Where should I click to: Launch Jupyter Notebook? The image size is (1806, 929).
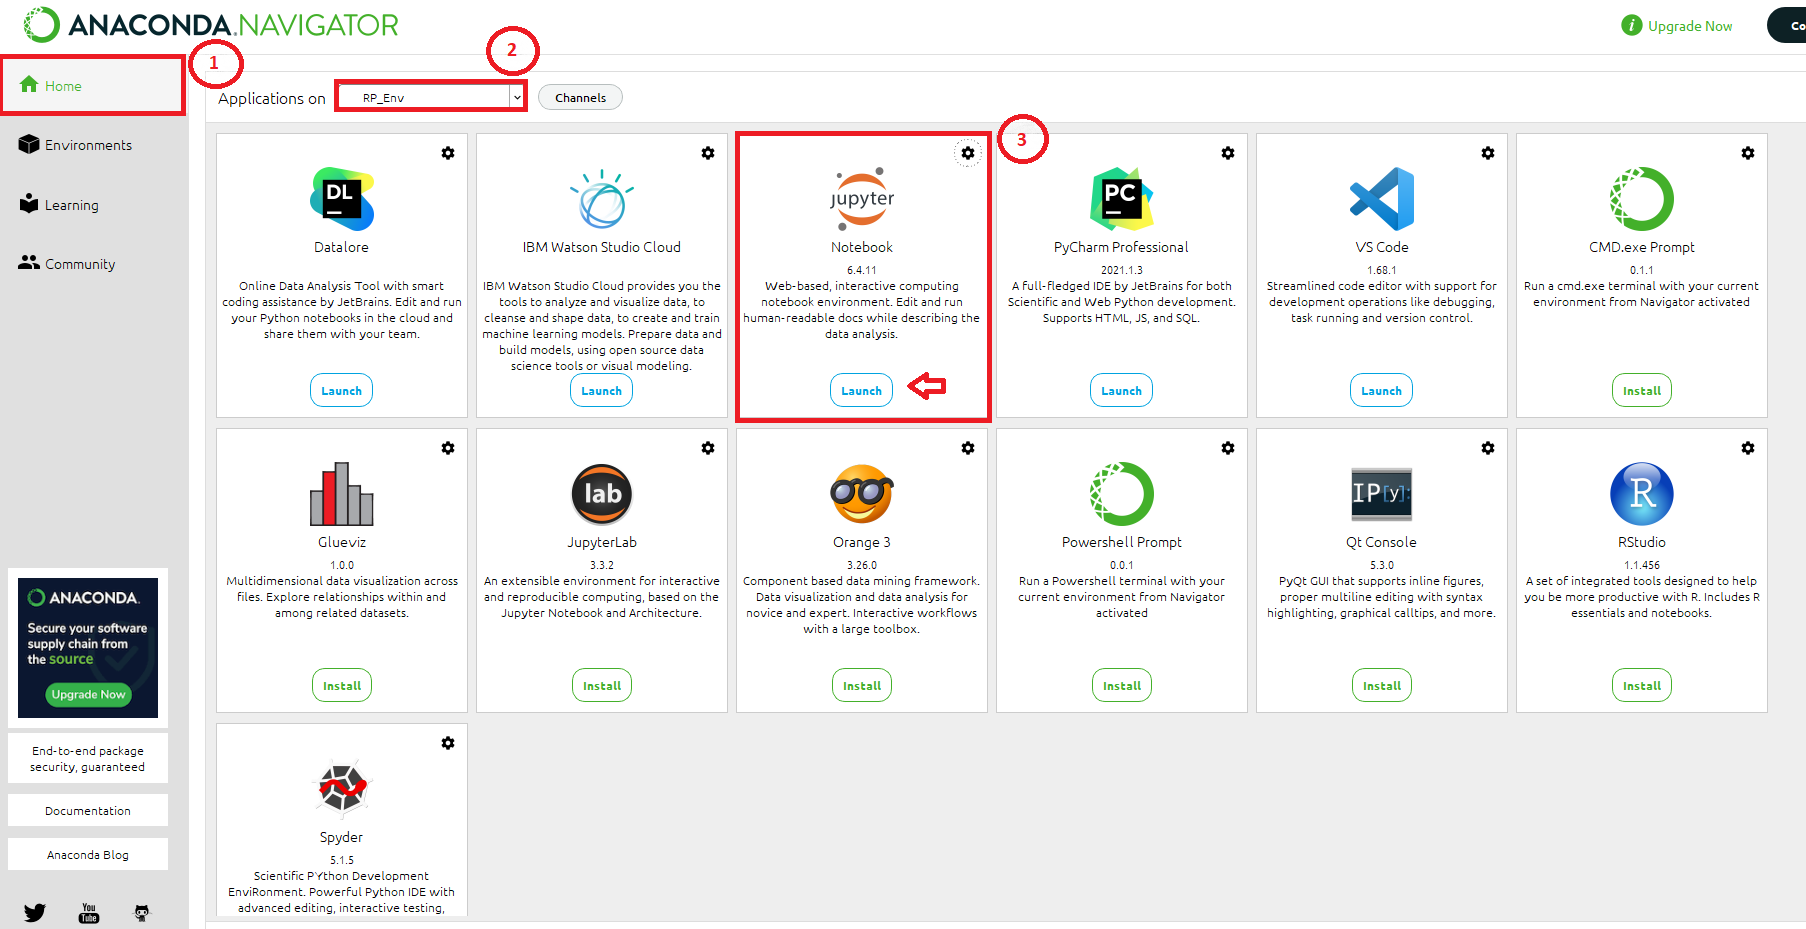pos(861,391)
